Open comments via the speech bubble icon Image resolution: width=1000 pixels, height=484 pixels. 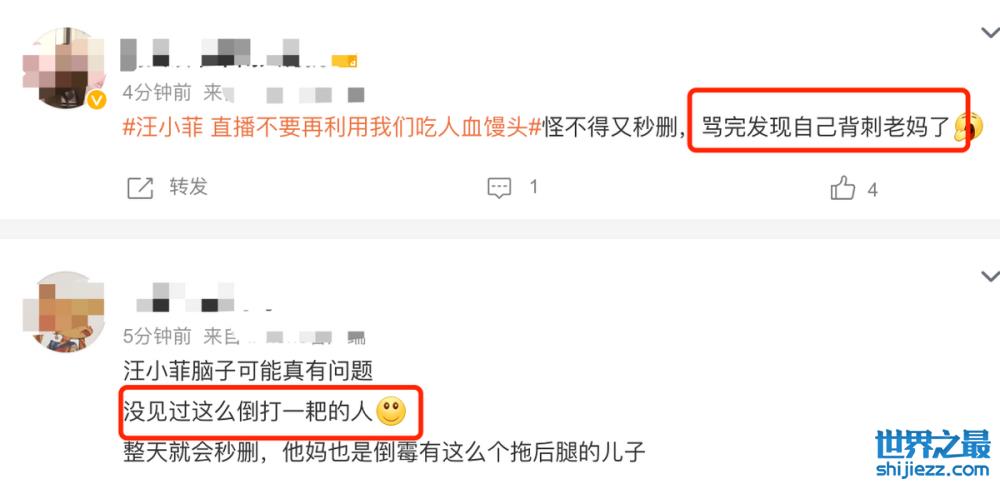pos(499,188)
